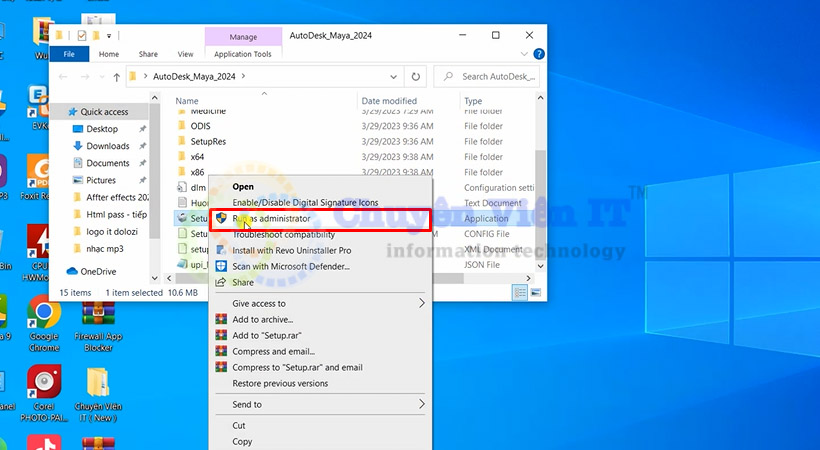Open the Firewall App Blocker desktop shortcut

click(x=99, y=316)
